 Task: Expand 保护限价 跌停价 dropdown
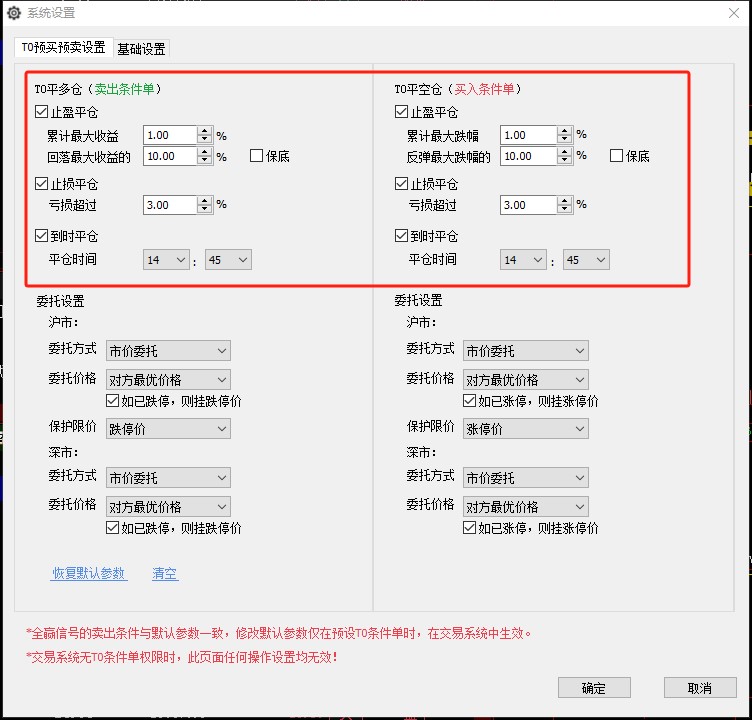168,429
